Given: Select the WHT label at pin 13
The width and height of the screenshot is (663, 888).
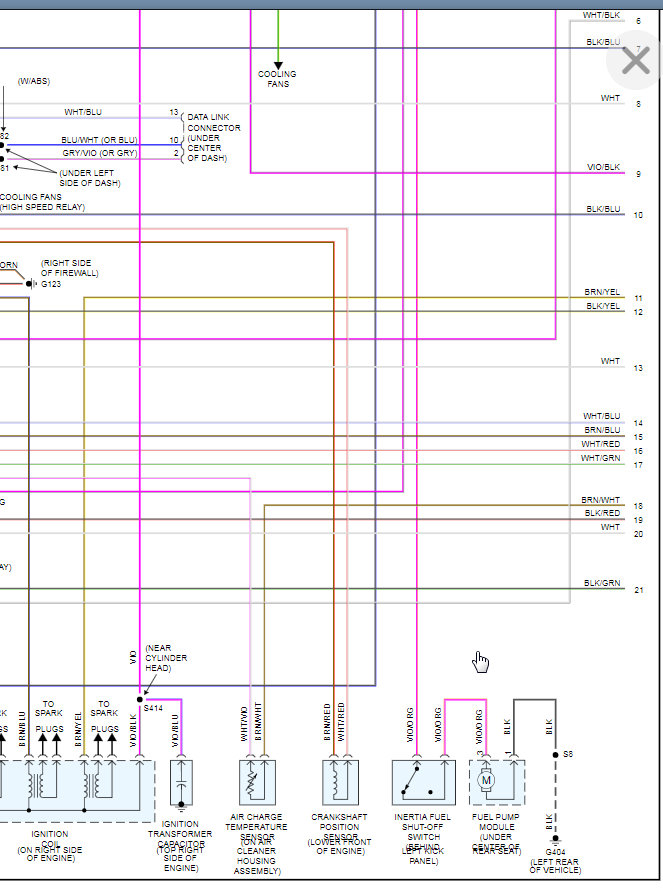Looking at the screenshot, I should pos(610,361).
